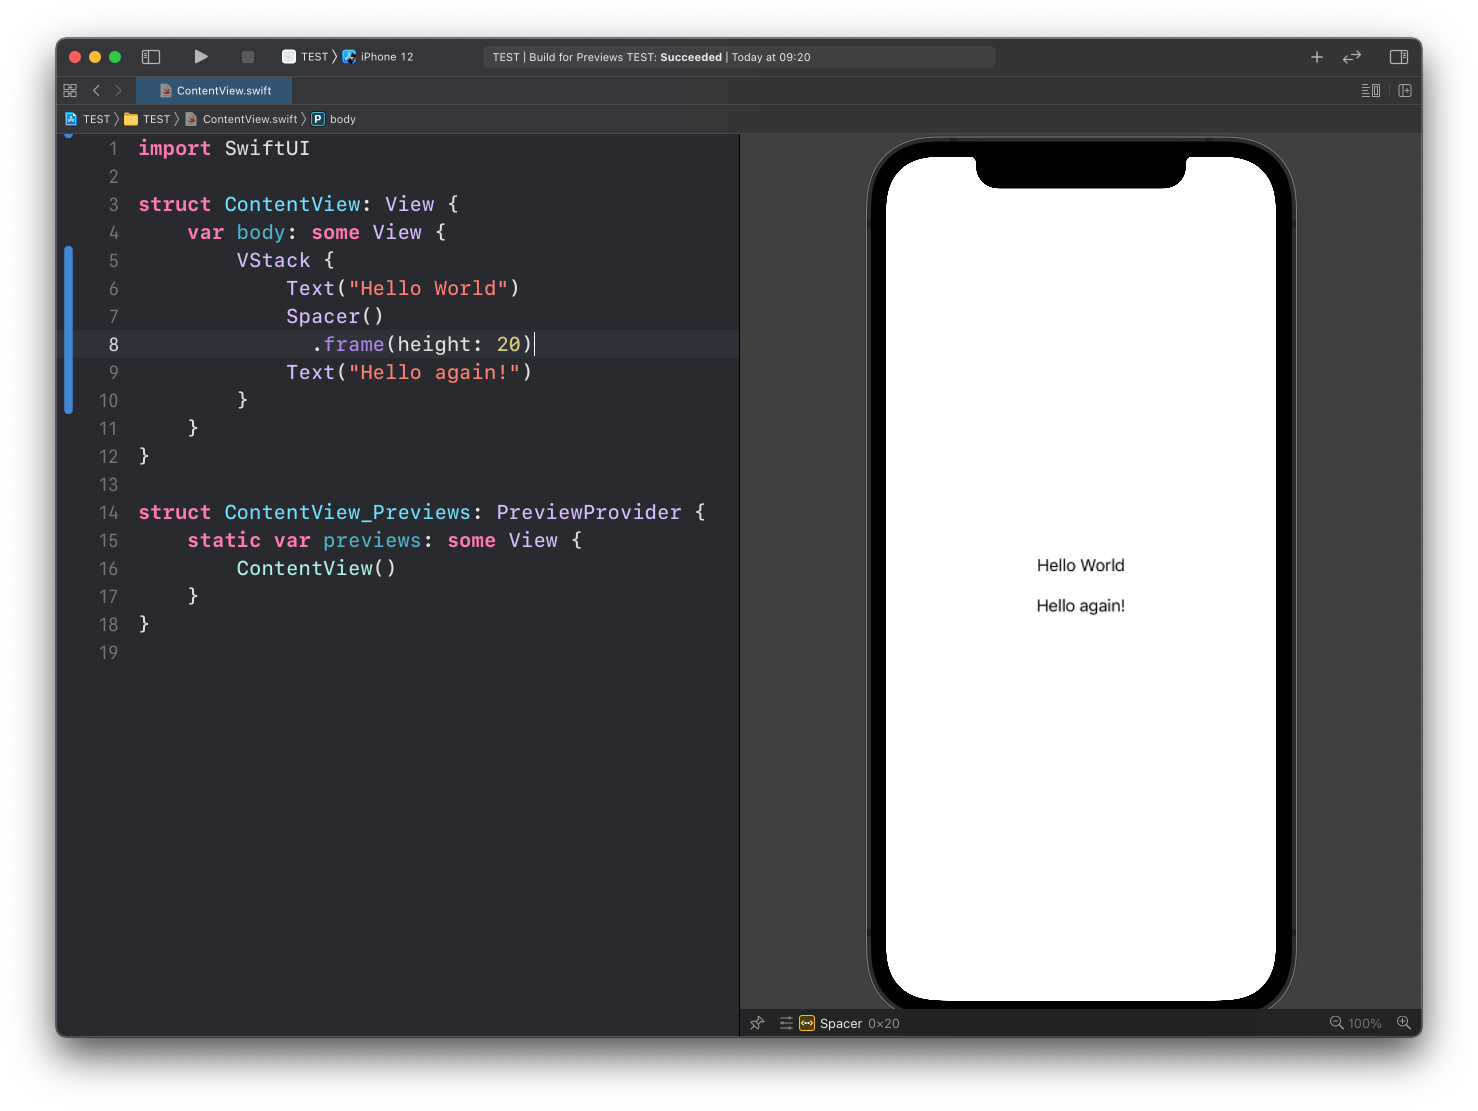Image resolution: width=1478 pixels, height=1111 pixels.
Task: Go back with the left chevron
Action: point(96,90)
